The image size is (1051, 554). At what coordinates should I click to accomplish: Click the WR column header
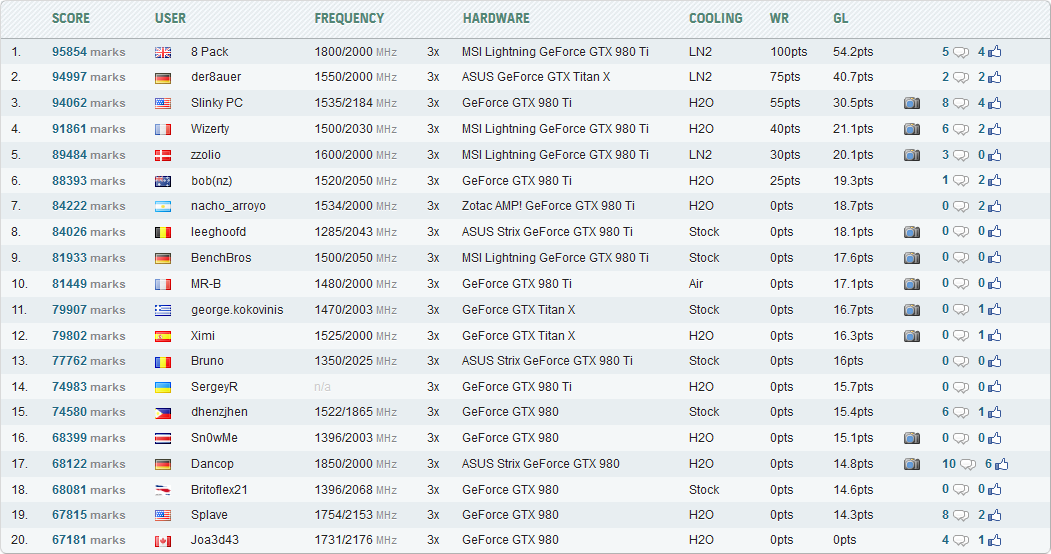coord(779,18)
